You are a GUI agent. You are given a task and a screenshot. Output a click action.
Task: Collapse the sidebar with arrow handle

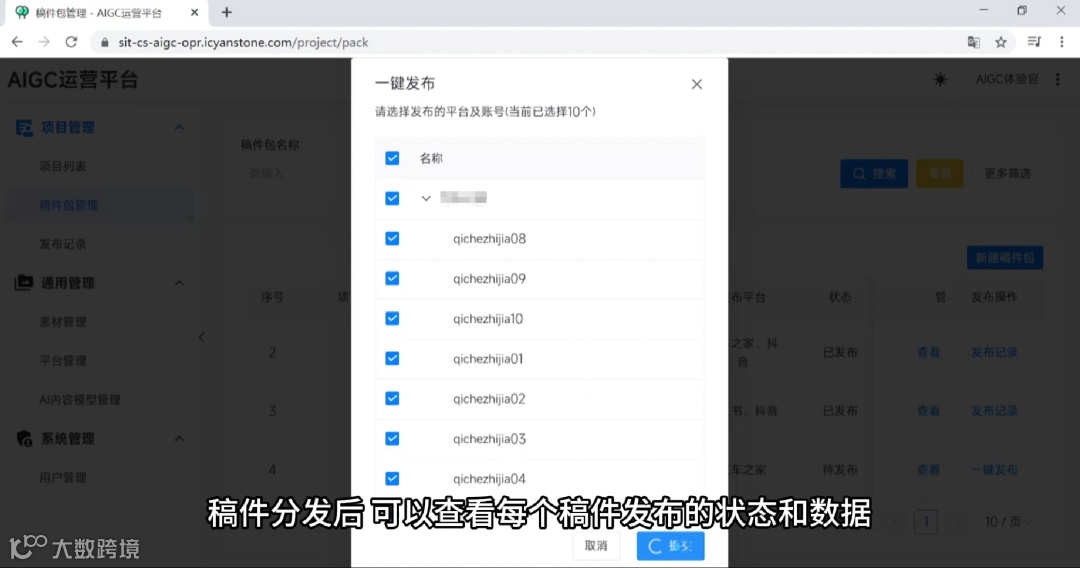coord(201,337)
